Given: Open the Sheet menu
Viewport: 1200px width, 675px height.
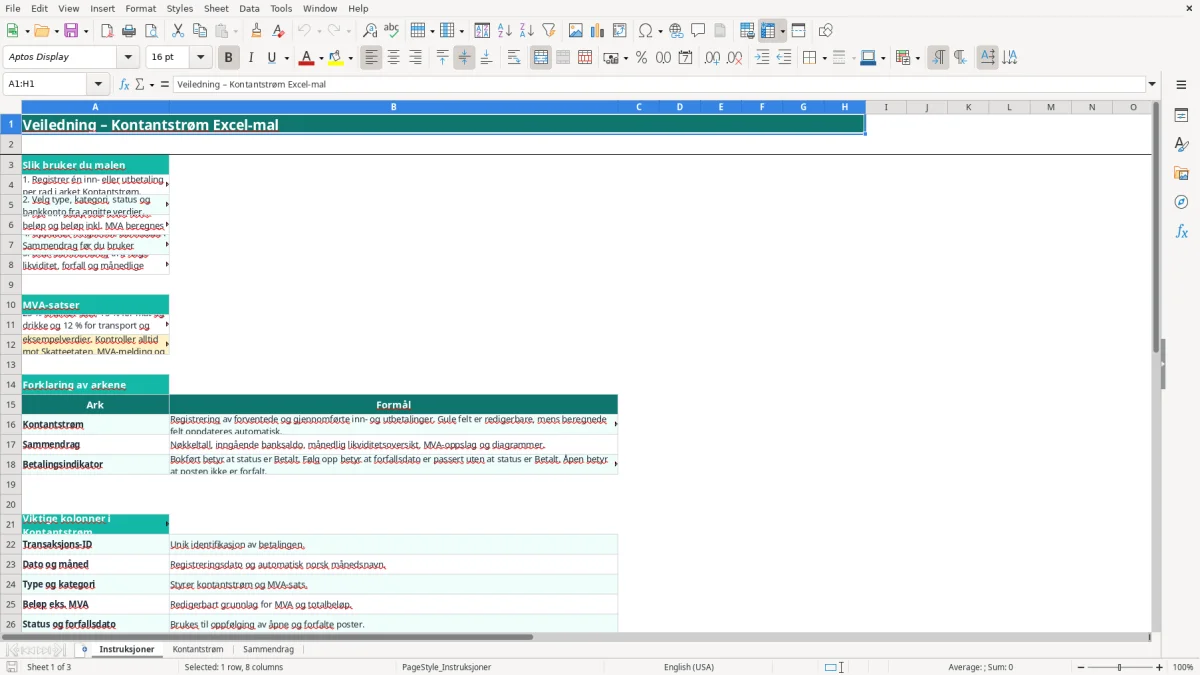Looking at the screenshot, I should [x=216, y=8].
